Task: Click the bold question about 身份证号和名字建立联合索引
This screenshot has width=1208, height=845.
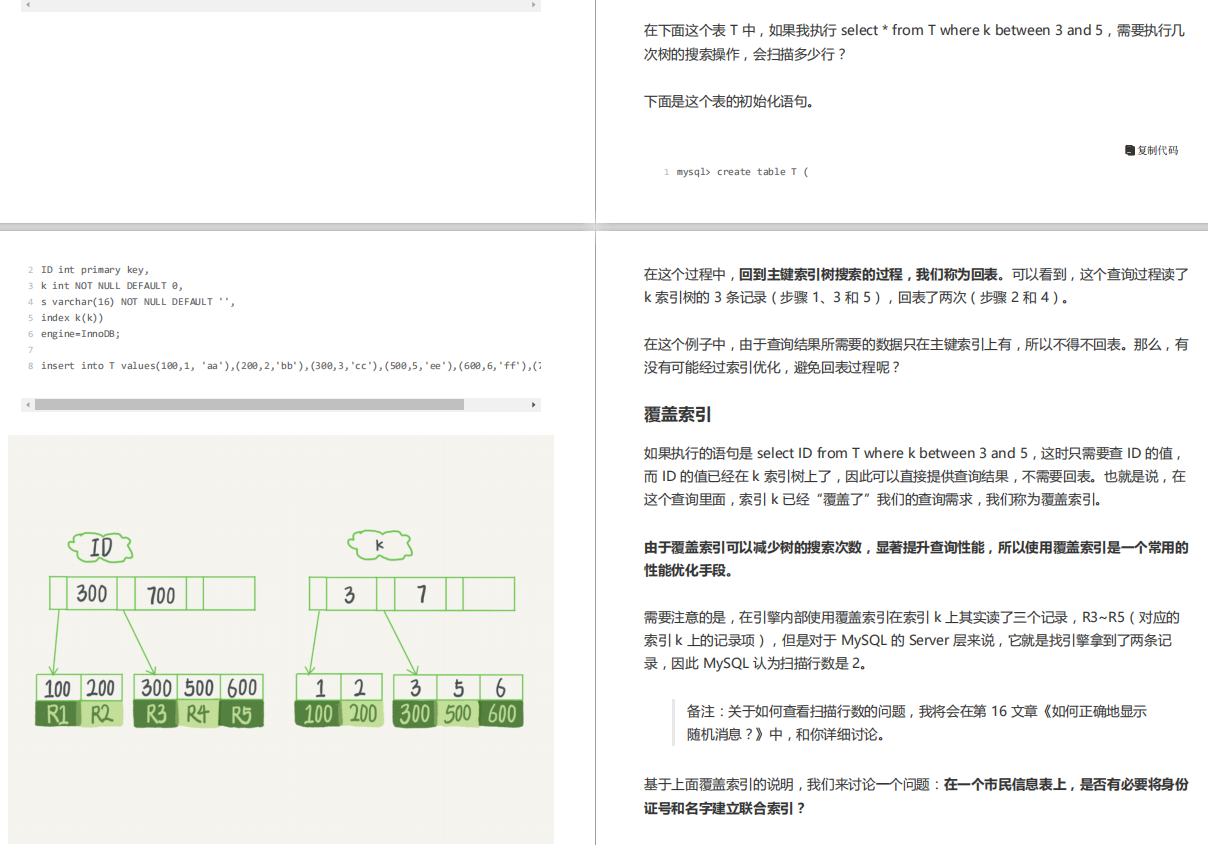Action: (x=916, y=796)
